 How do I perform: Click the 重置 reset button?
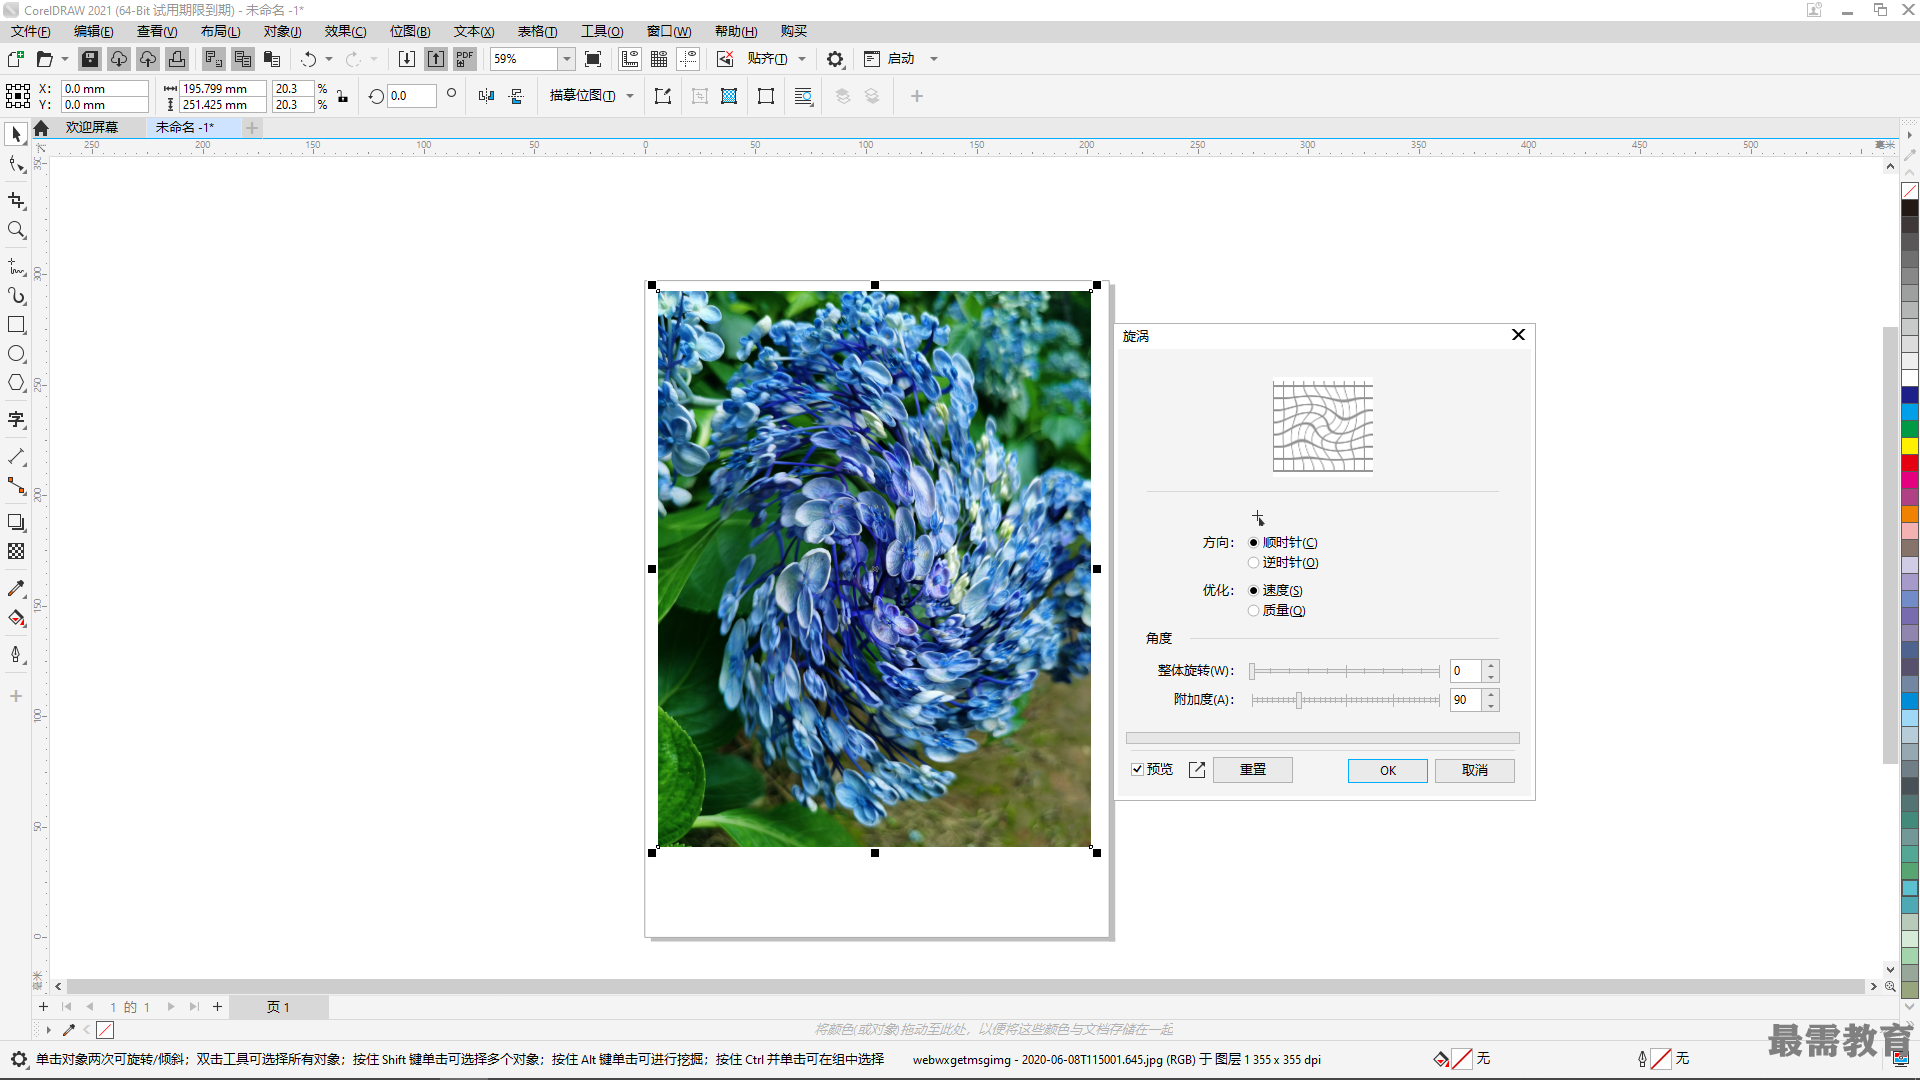(x=1252, y=769)
